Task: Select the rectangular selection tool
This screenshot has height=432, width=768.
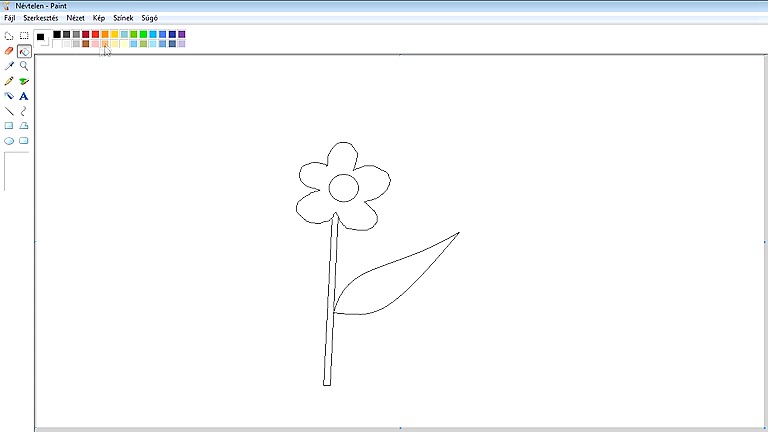Action: [24, 36]
